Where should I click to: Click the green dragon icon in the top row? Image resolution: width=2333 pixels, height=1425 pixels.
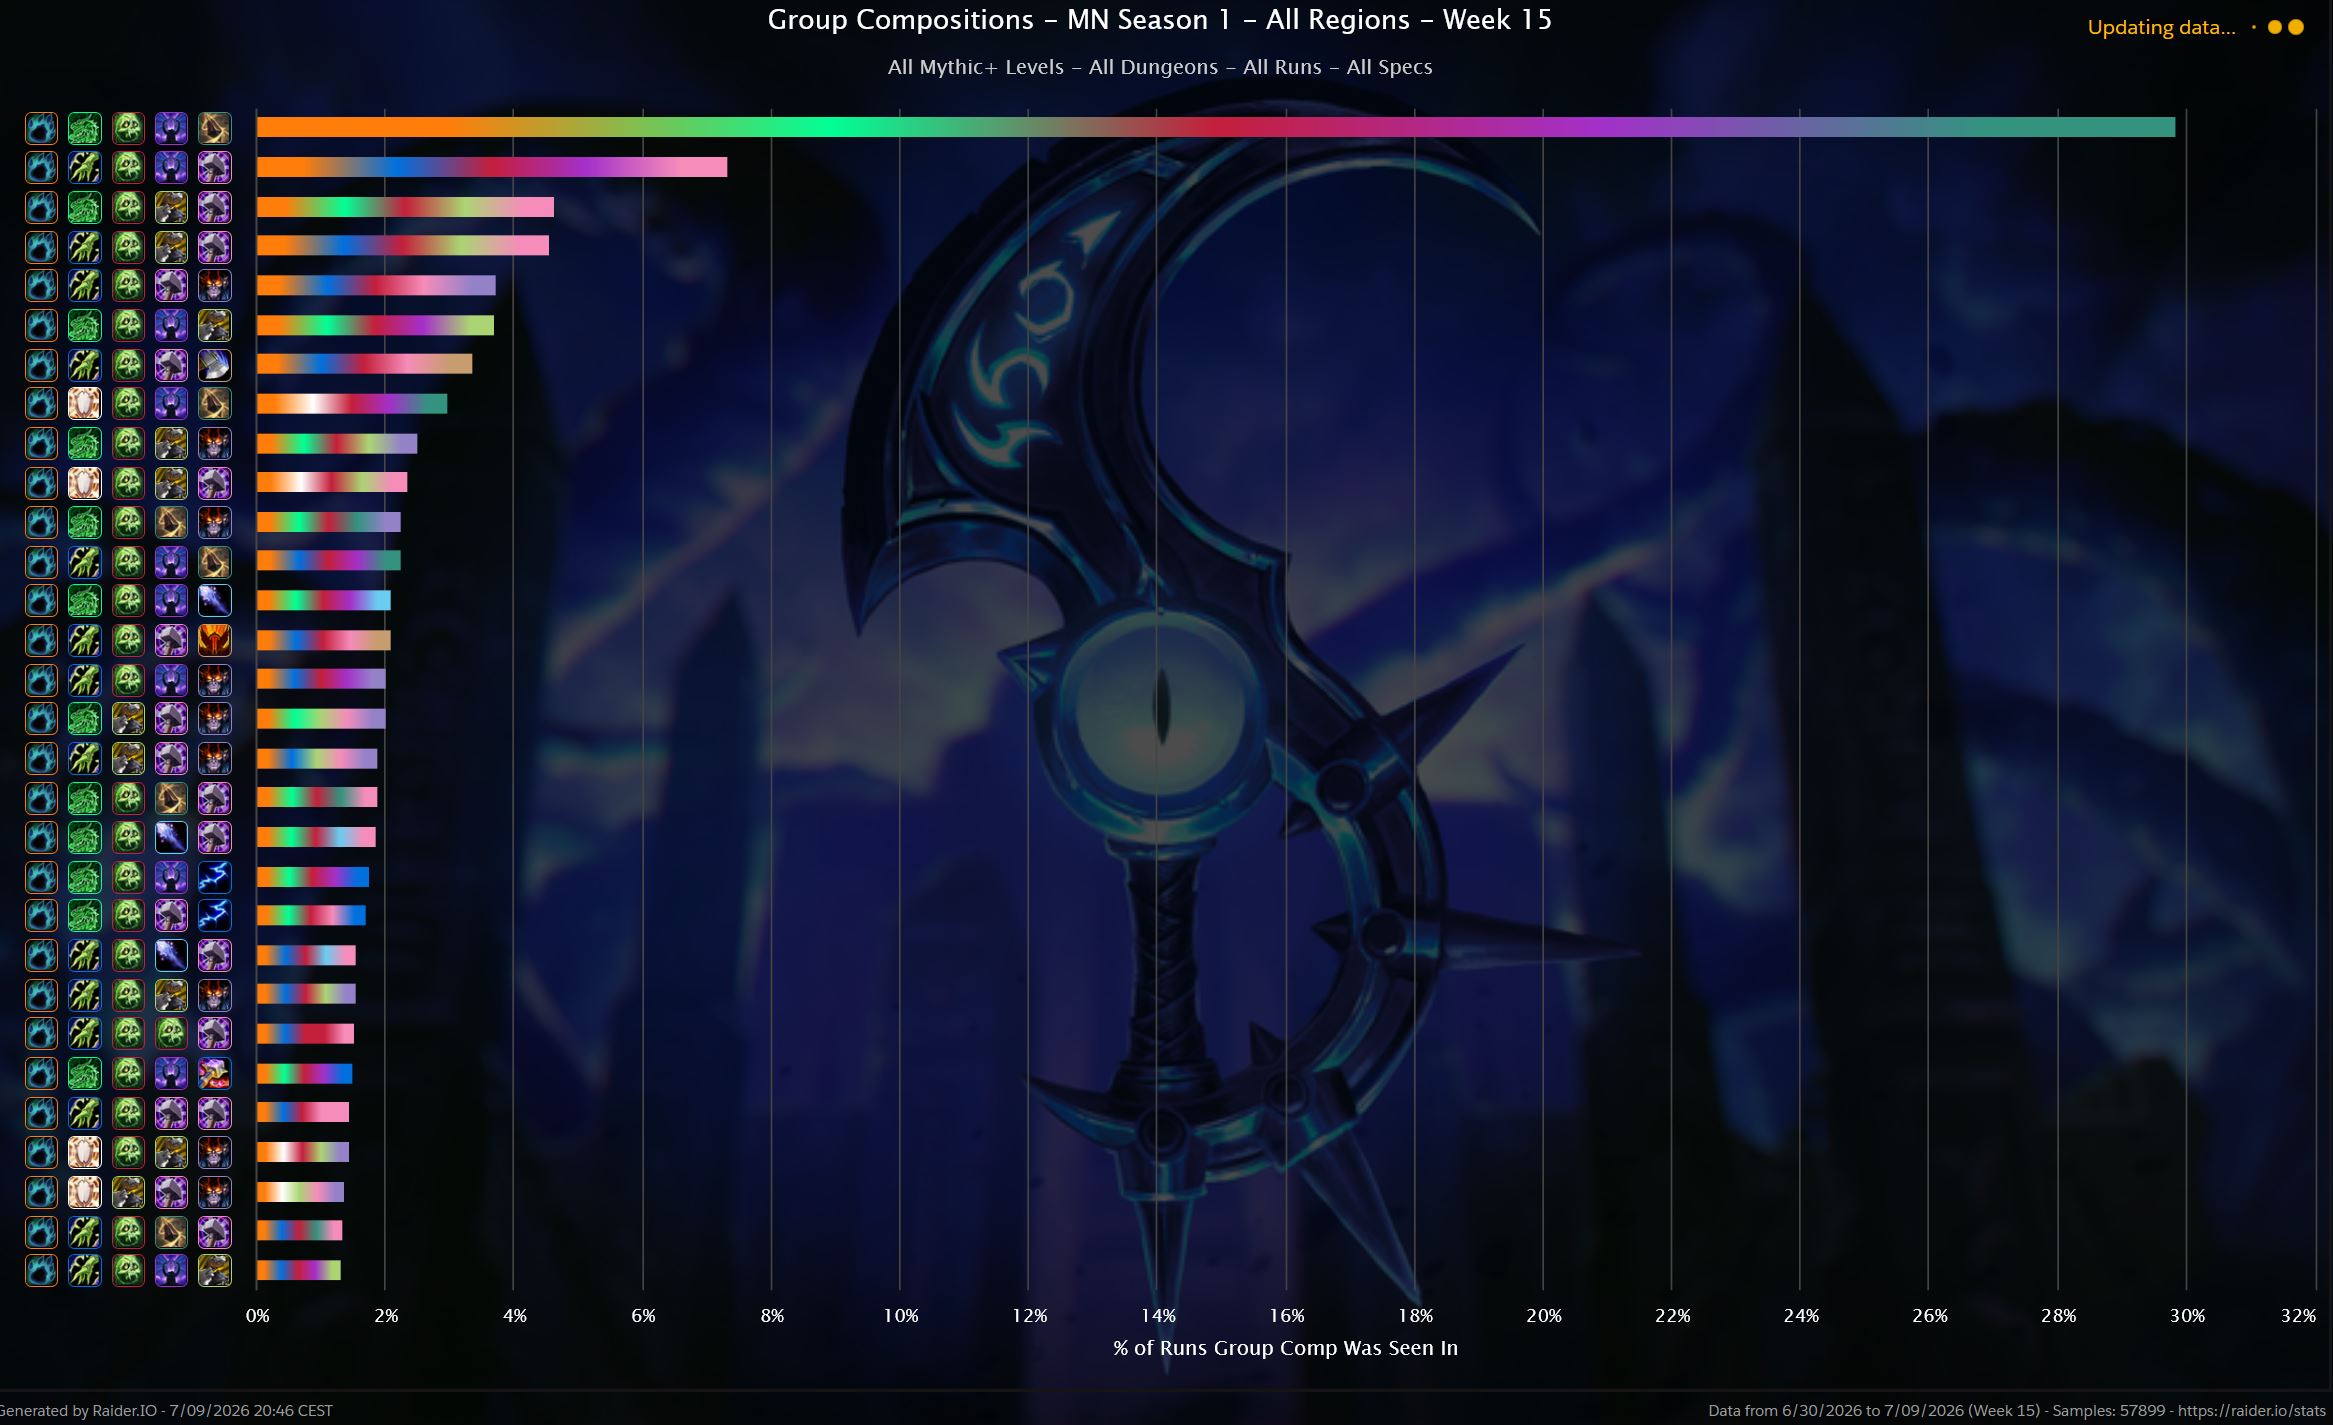(85, 128)
